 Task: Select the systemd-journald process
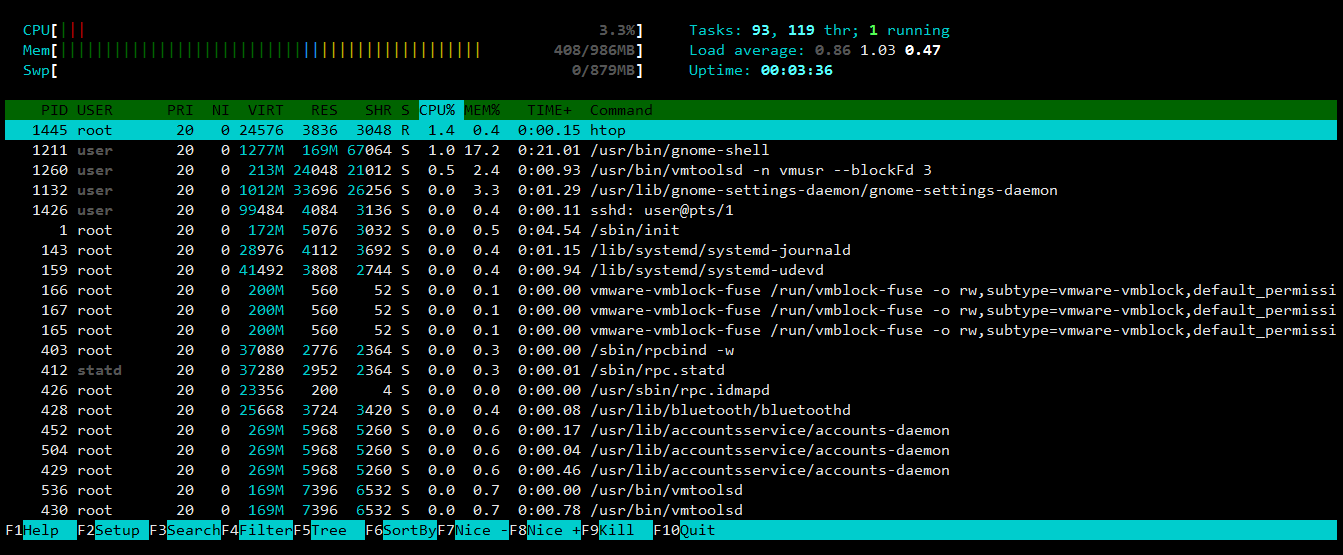click(671, 250)
